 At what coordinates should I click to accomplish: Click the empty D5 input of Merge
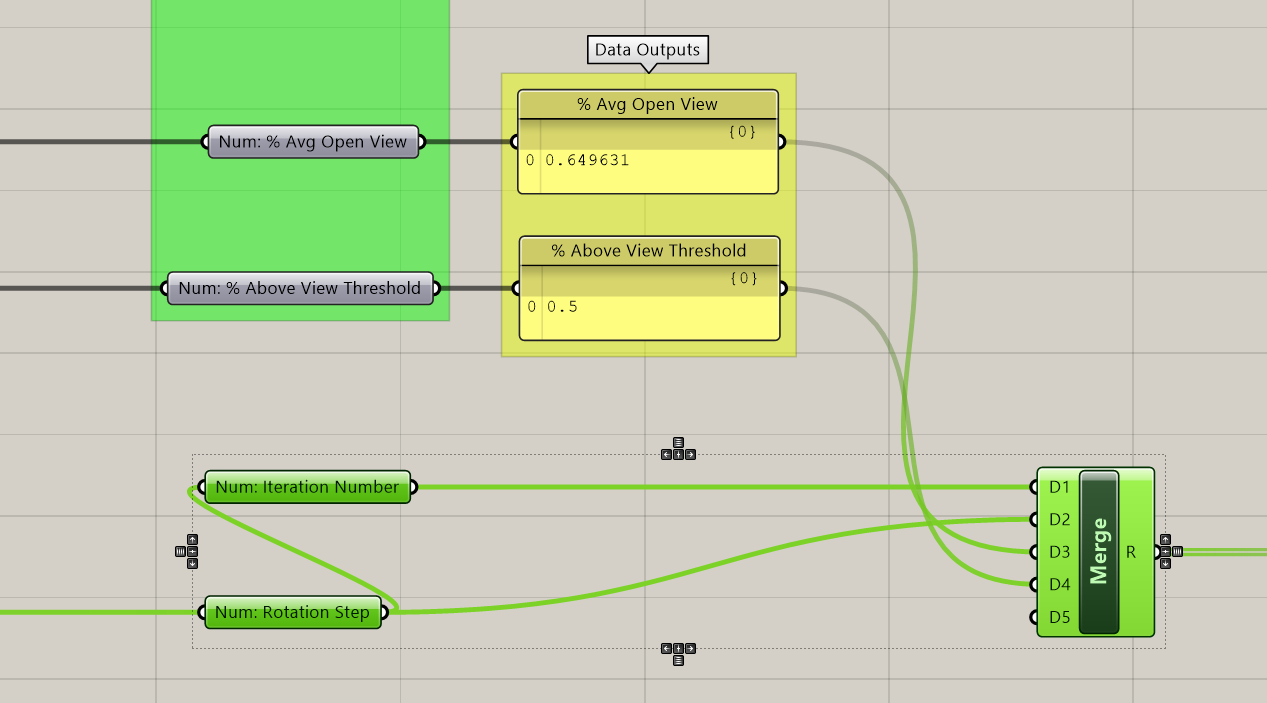point(1059,617)
